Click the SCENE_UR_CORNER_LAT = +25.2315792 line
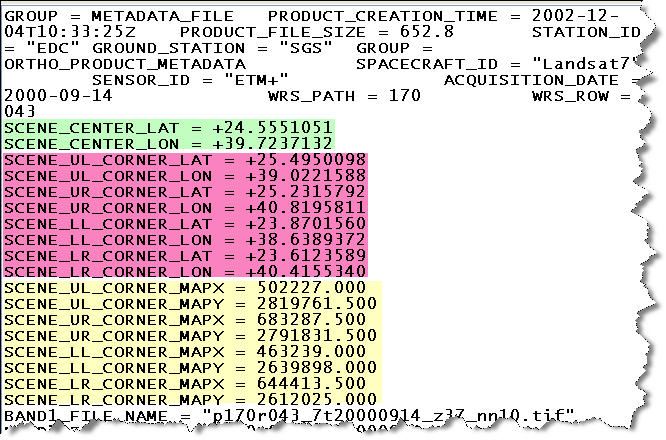The image size is (666, 440). point(185,192)
